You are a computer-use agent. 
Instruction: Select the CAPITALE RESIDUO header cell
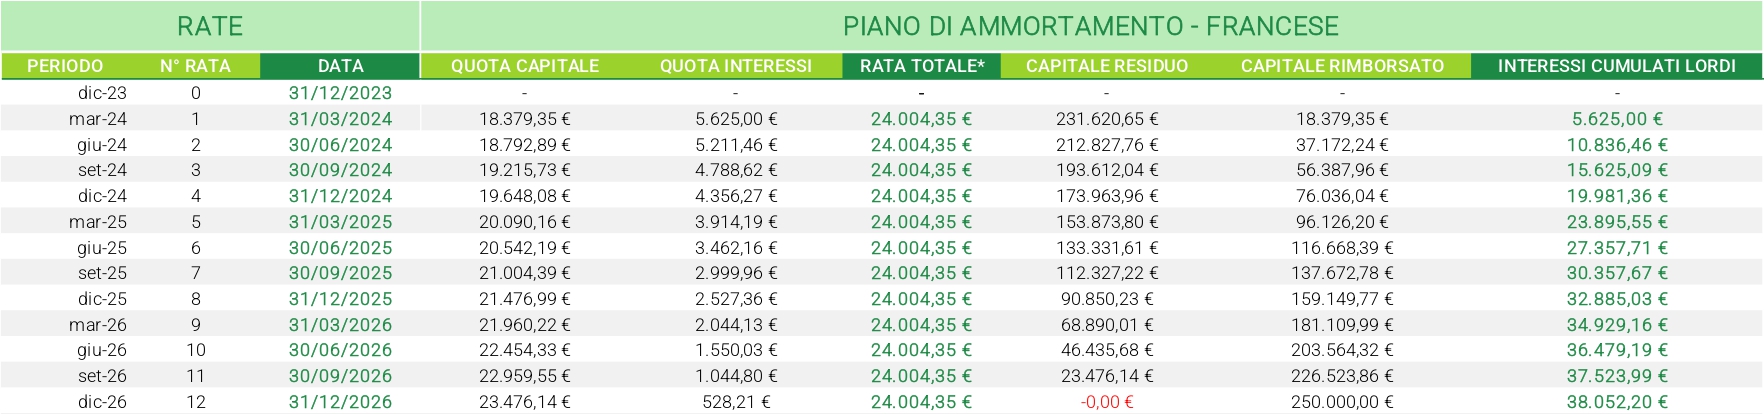point(1107,66)
